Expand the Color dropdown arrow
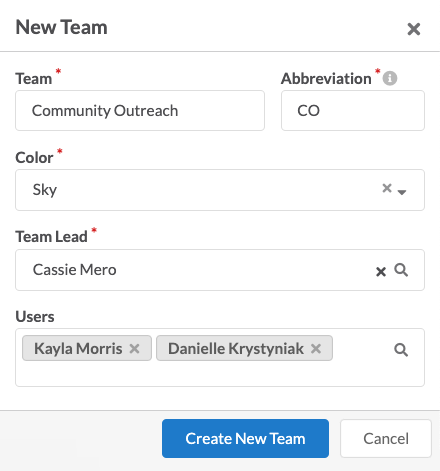 [x=402, y=192]
